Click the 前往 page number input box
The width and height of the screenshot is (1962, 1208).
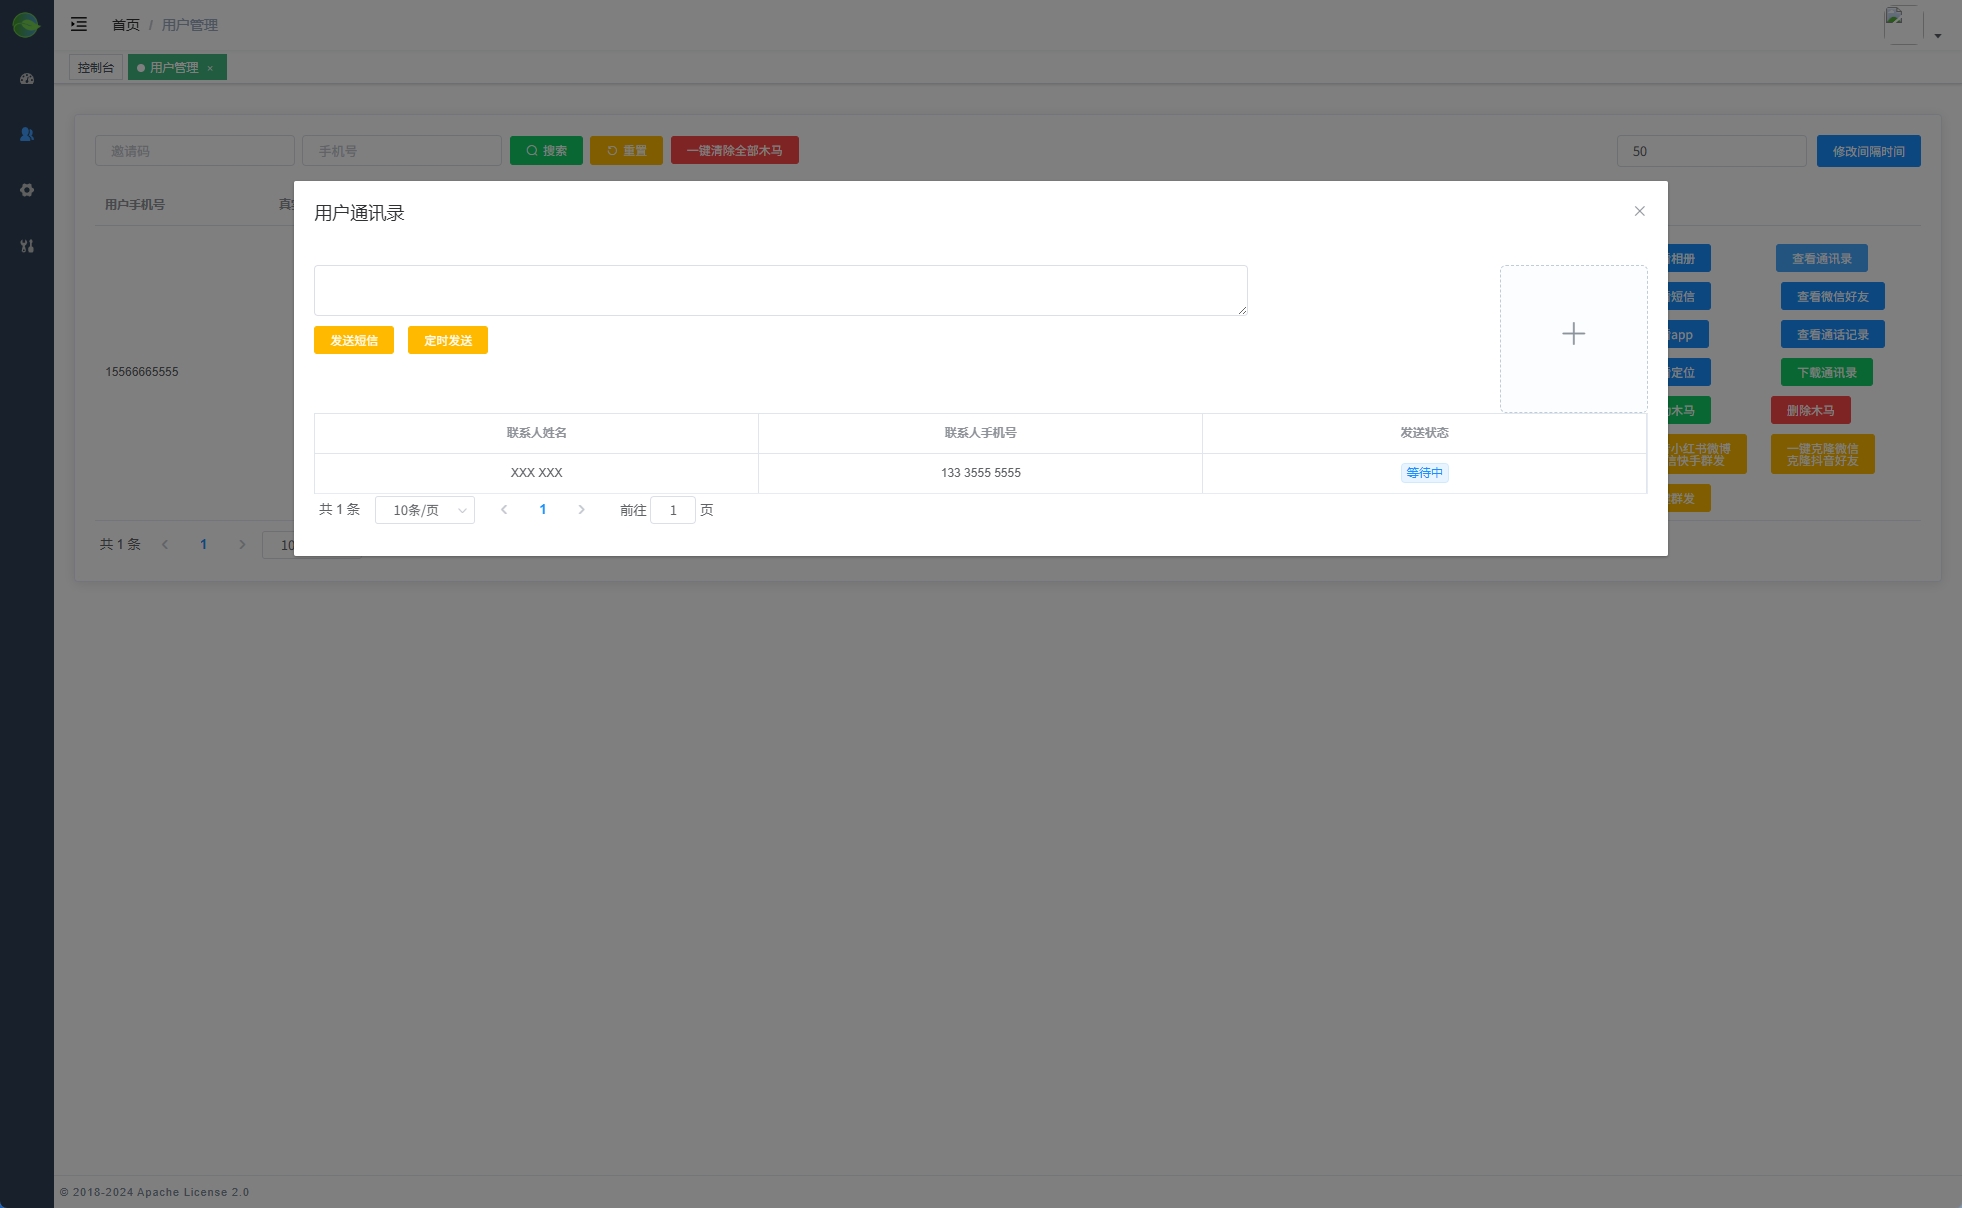tap(673, 510)
